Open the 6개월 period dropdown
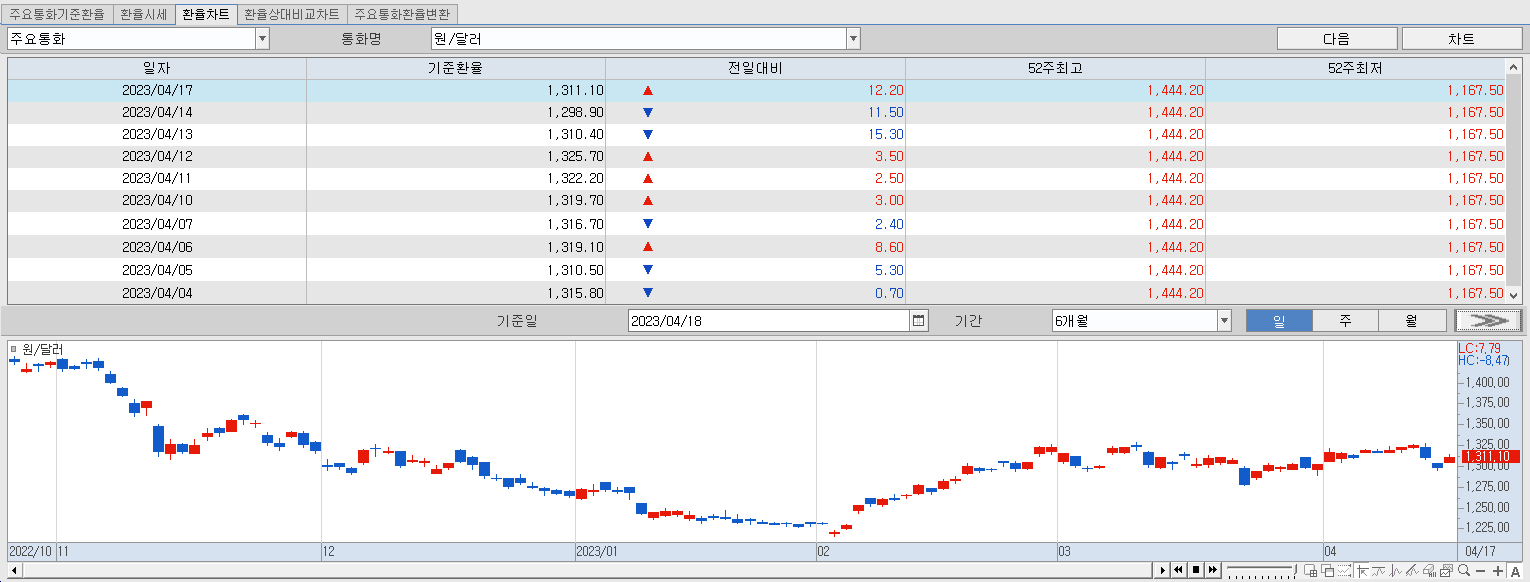Image resolution: width=1530 pixels, height=582 pixels. tap(1224, 321)
